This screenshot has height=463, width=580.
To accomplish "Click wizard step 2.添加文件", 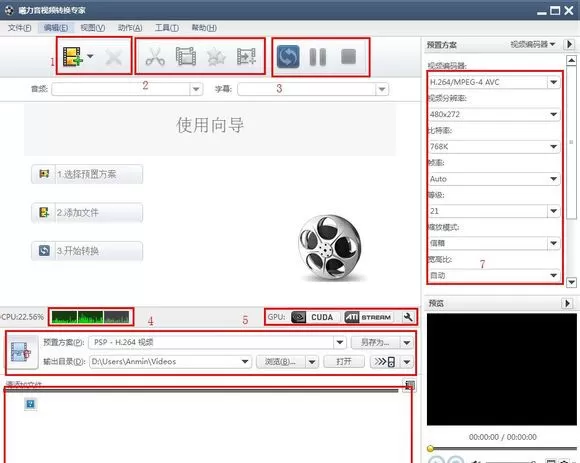I will coord(87,213).
